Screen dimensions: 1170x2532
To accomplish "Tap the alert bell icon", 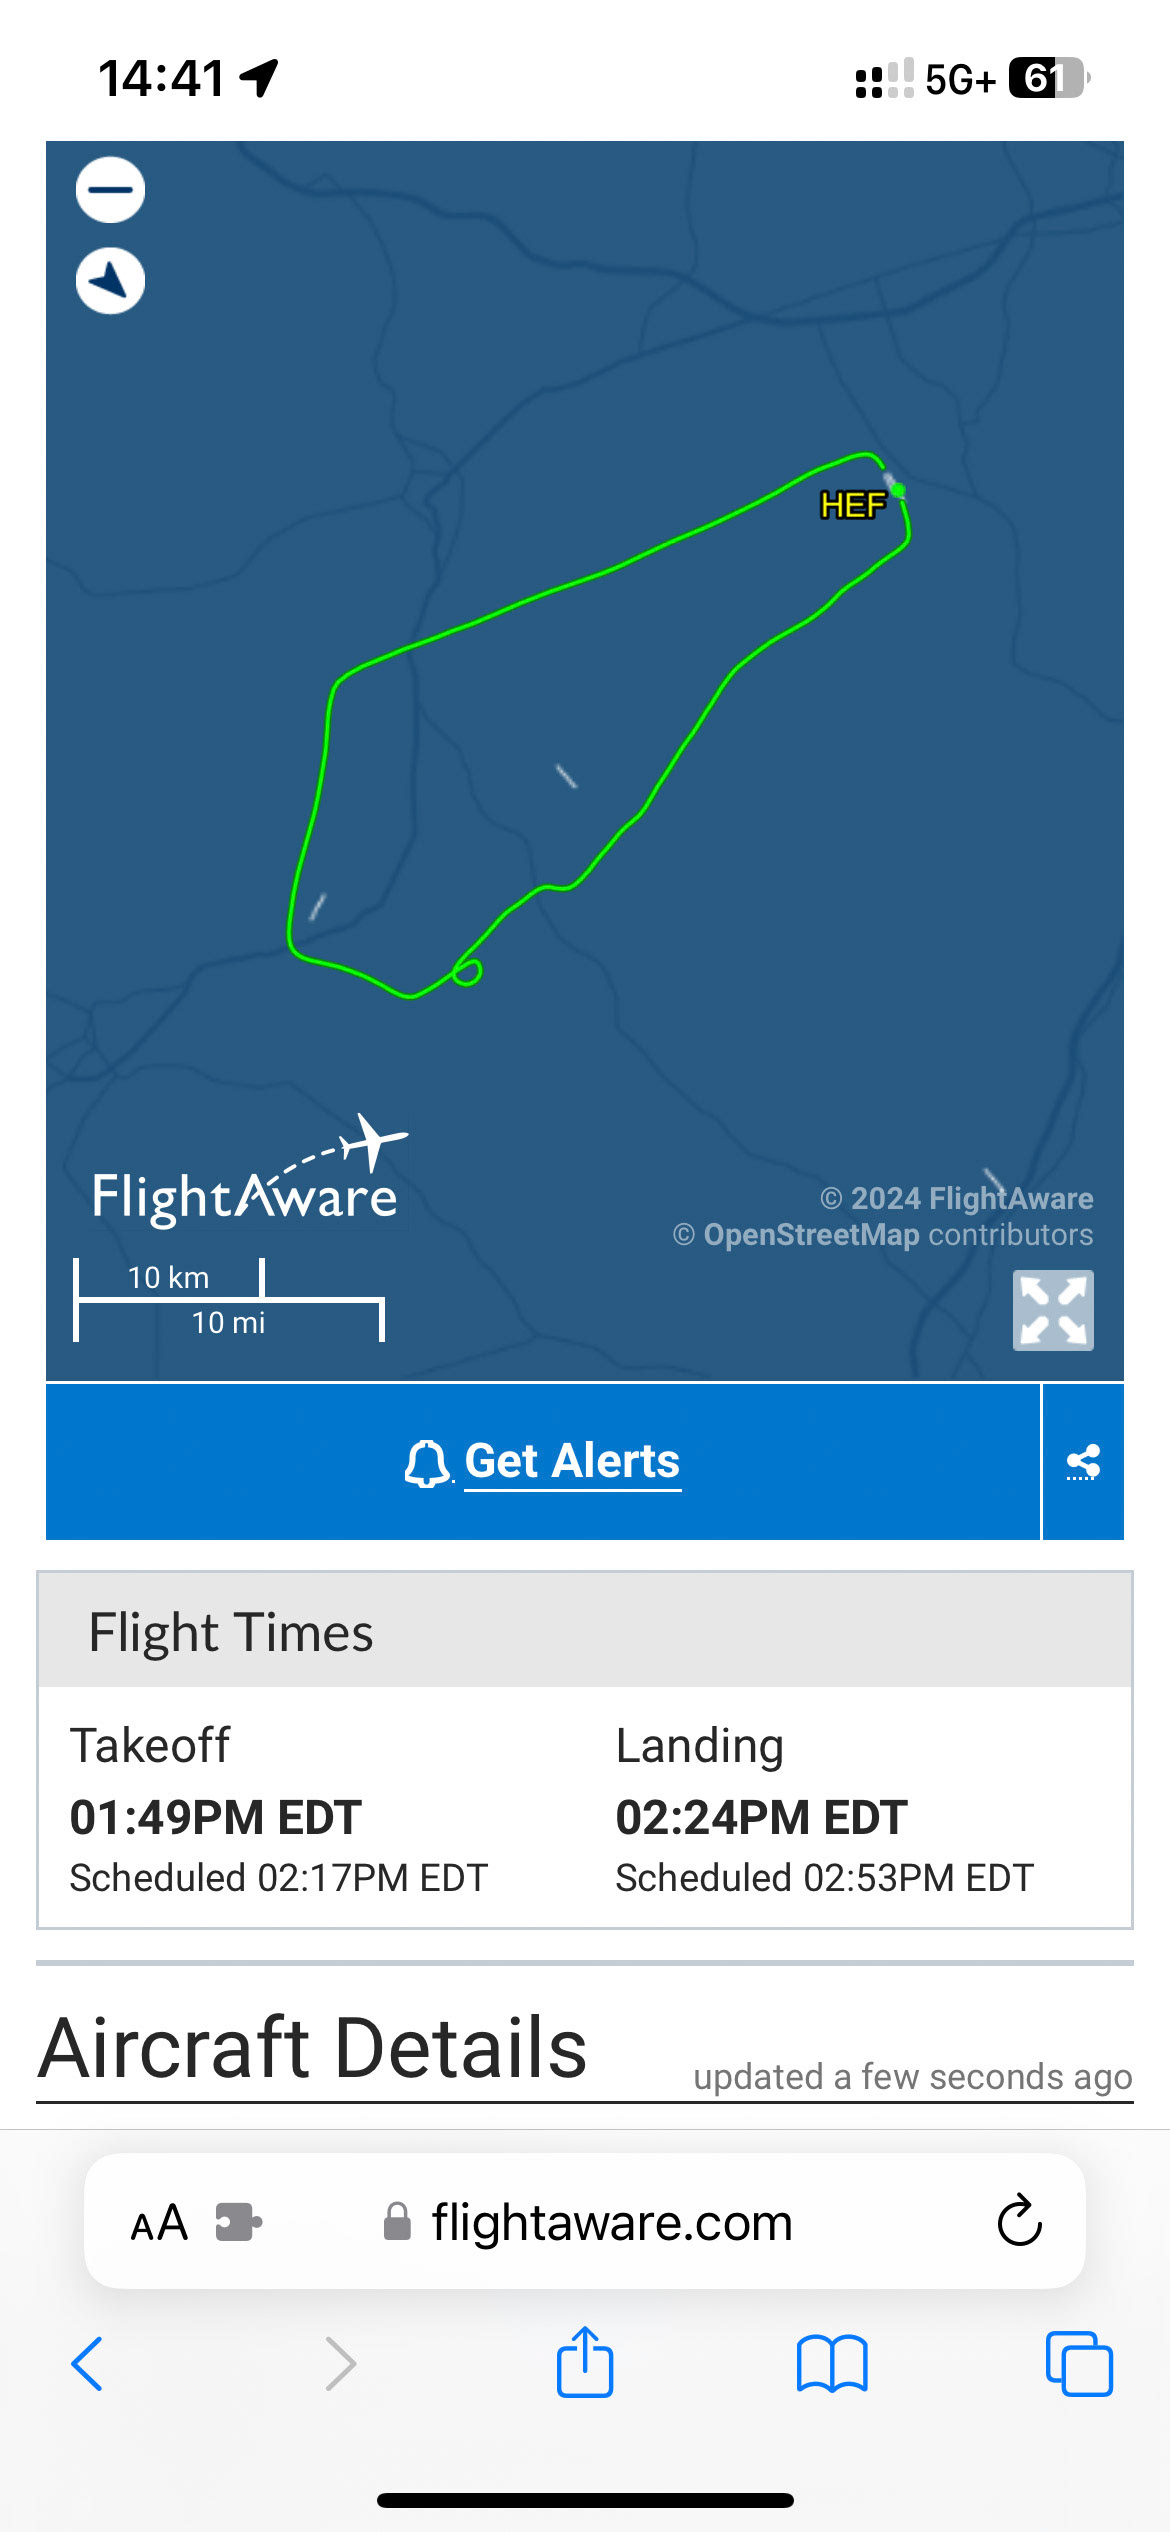I will point(427,1464).
